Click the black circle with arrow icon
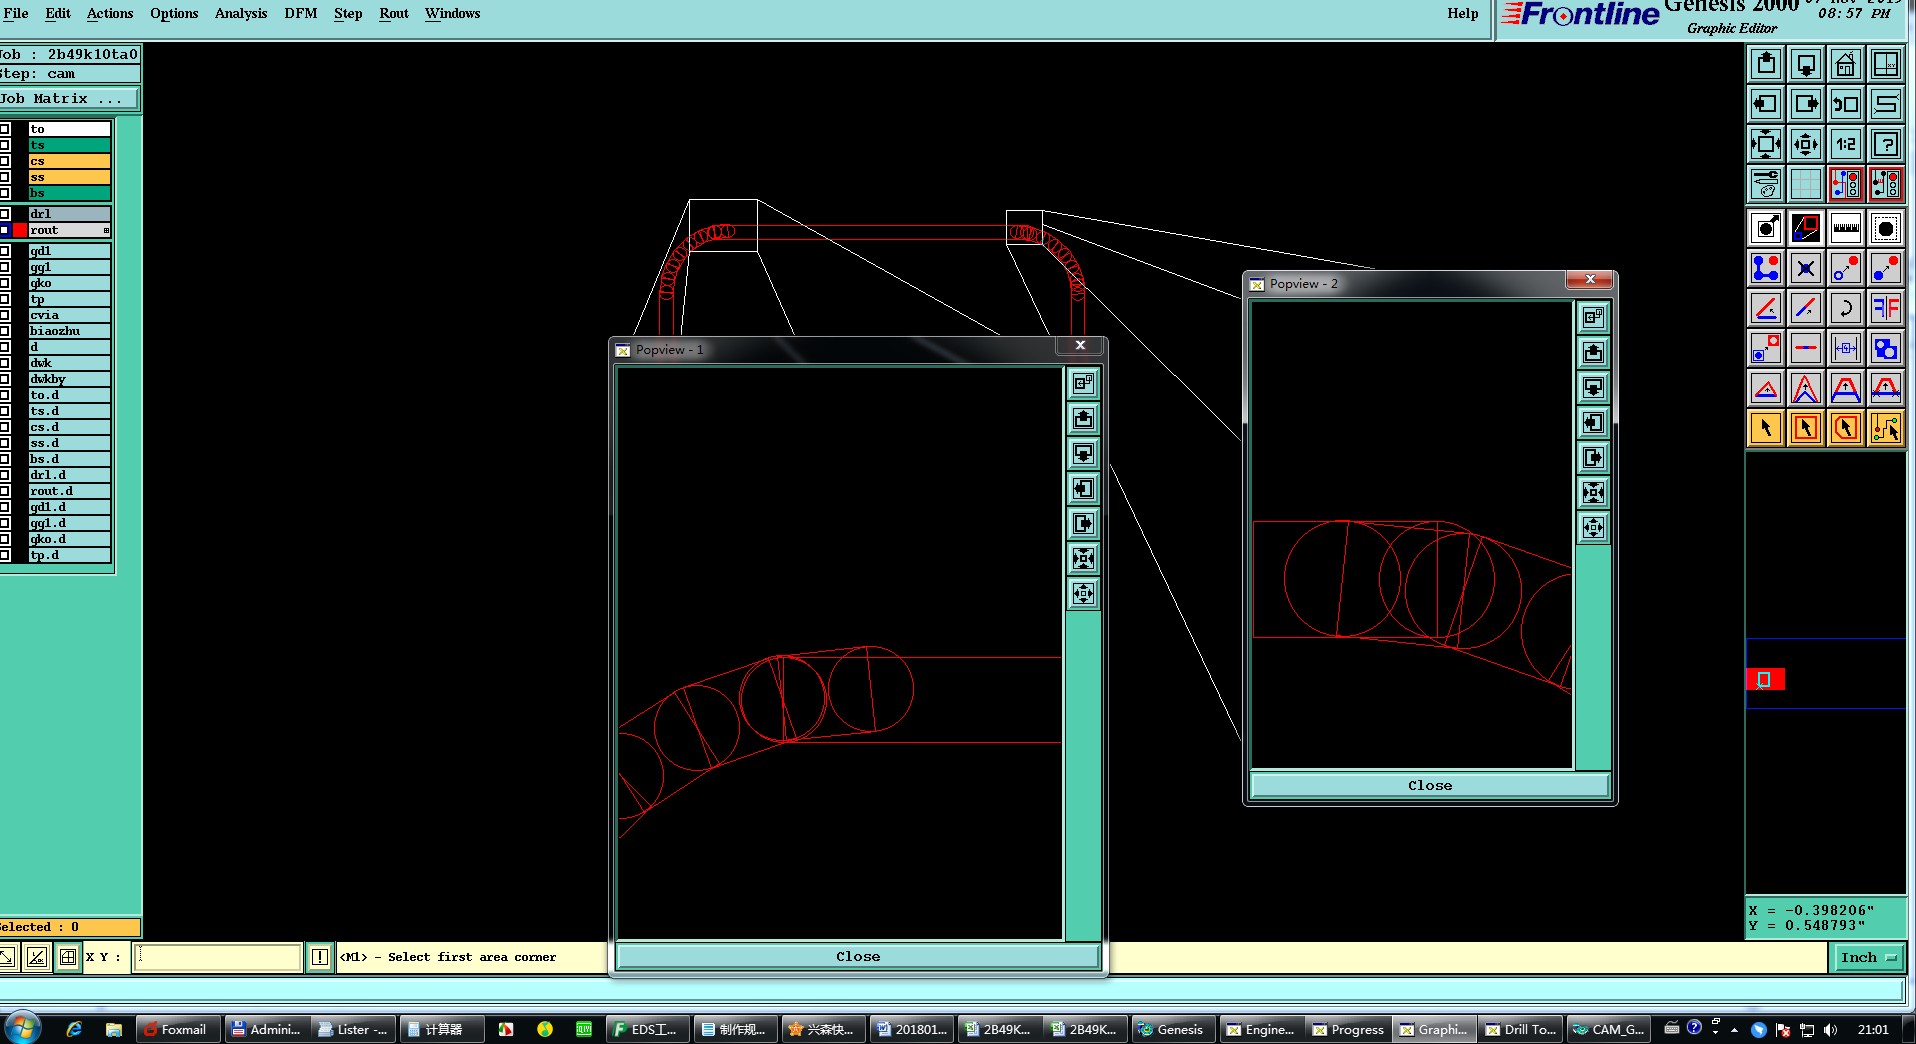Screen dimensions: 1916x1044 pyautogui.click(x=1766, y=228)
